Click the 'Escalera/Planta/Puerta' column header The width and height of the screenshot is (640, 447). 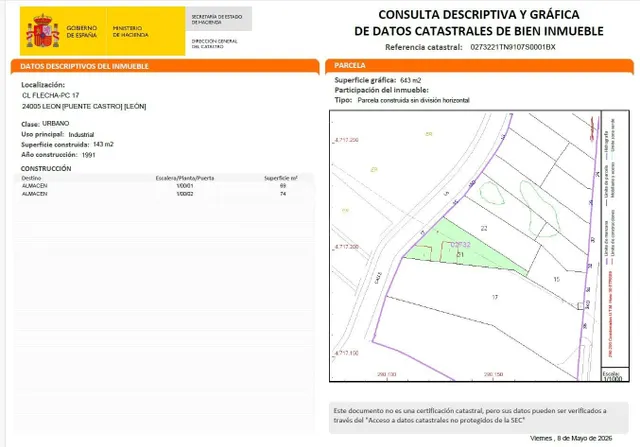(x=185, y=178)
